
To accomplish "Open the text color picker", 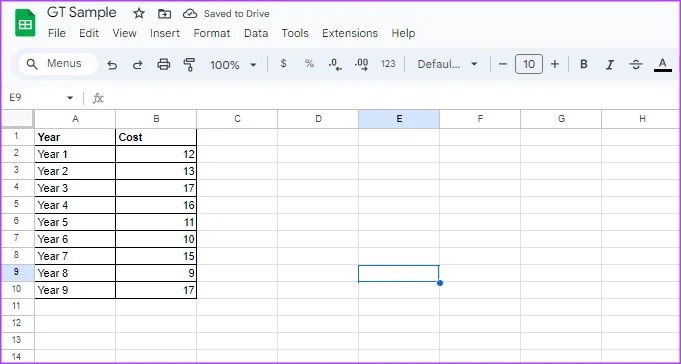I will click(x=662, y=65).
